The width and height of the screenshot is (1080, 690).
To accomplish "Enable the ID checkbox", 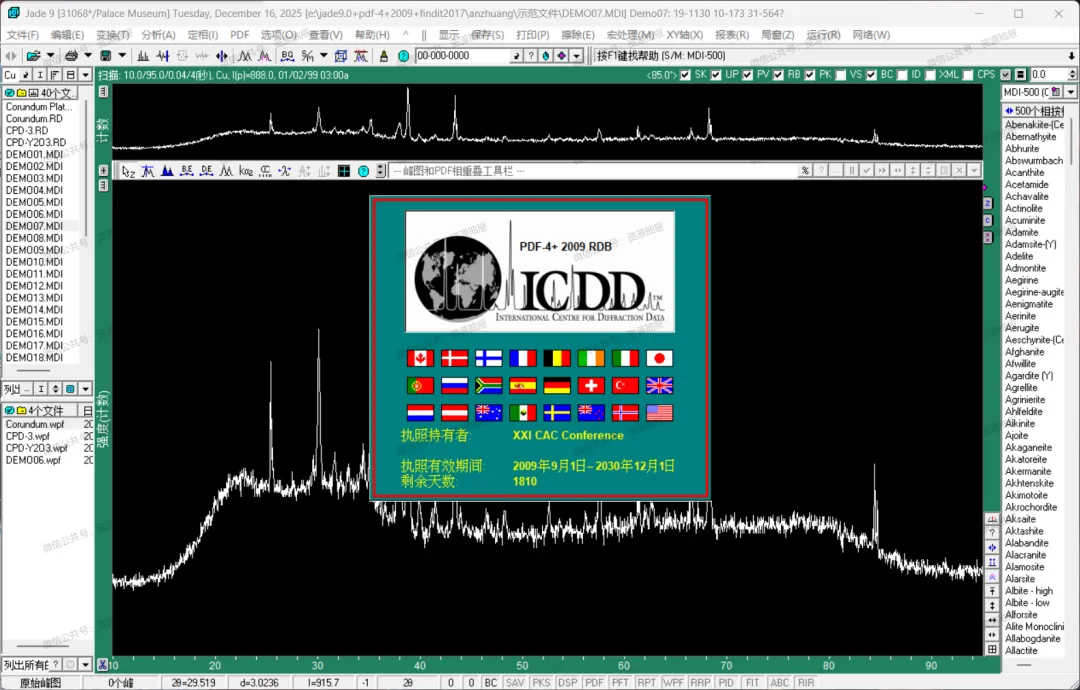I will tap(903, 74).
